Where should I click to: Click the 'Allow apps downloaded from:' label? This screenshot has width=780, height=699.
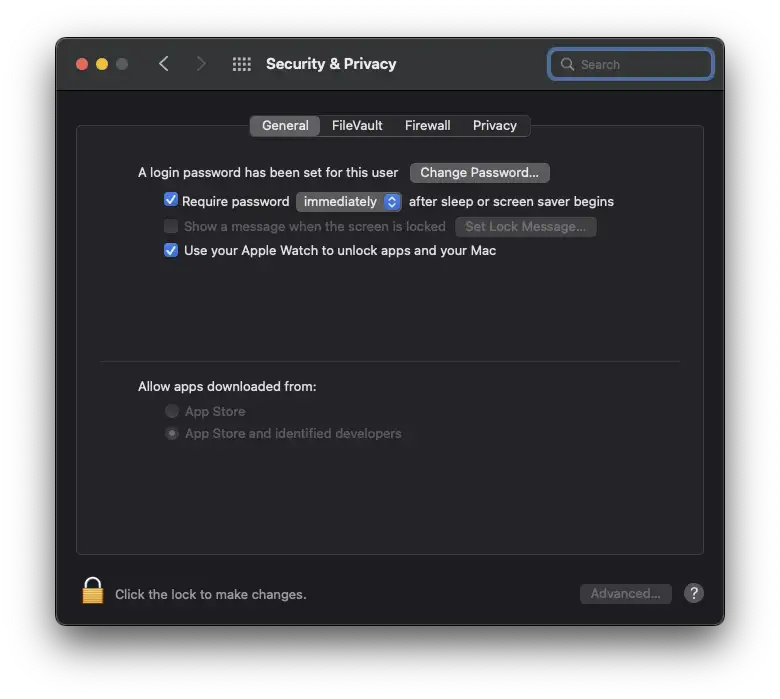click(227, 387)
